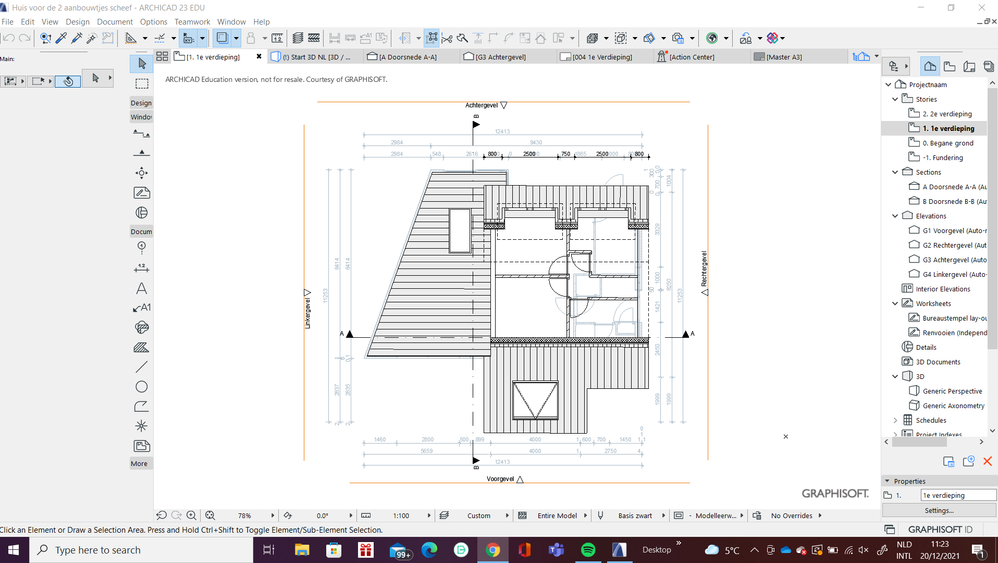
Task: Open the tab overview grid icon
Action: 162,56
